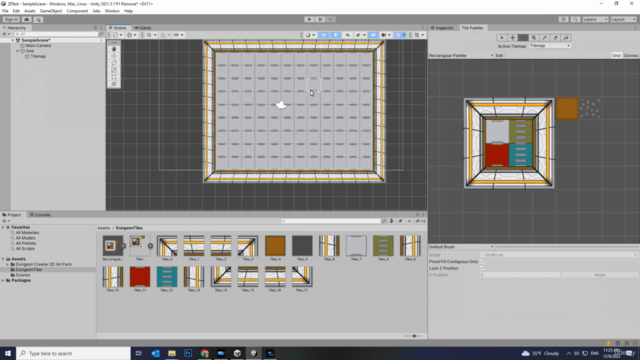The height and width of the screenshot is (360, 640).
Task: Select Tilemap in the Hierarchy
Action: pyautogui.click(x=38, y=56)
